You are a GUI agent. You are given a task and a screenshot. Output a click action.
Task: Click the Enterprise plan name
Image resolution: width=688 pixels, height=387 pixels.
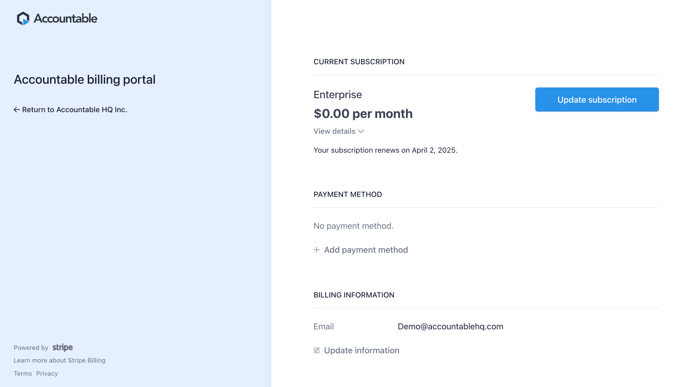point(337,94)
